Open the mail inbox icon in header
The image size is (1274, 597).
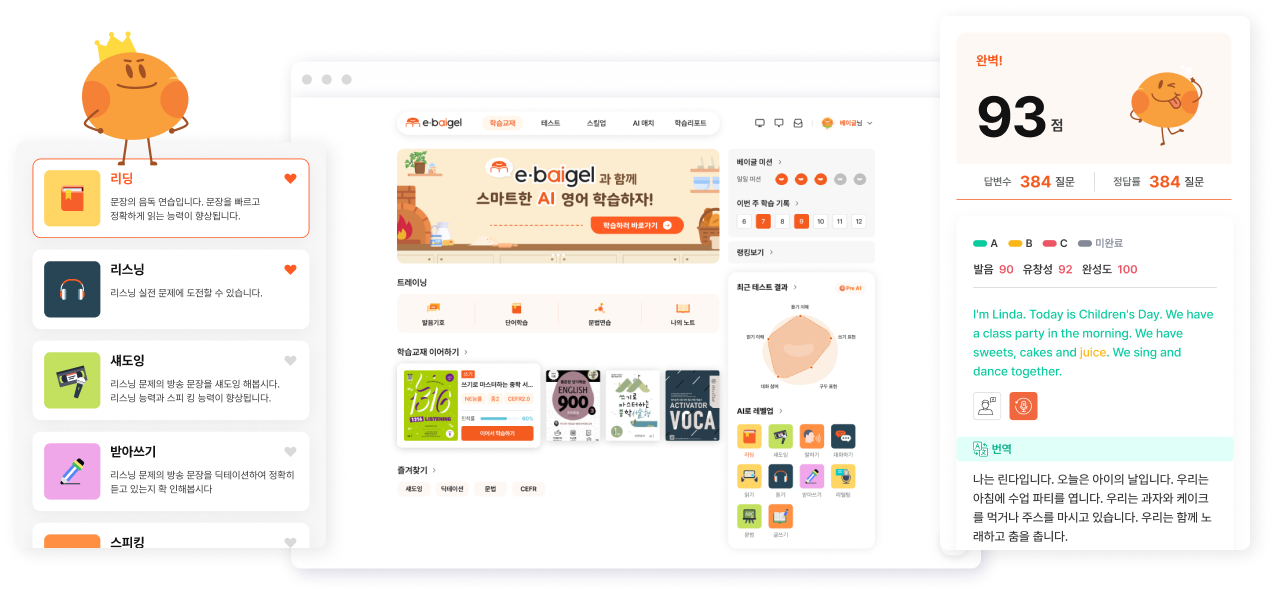pyautogui.click(x=798, y=123)
